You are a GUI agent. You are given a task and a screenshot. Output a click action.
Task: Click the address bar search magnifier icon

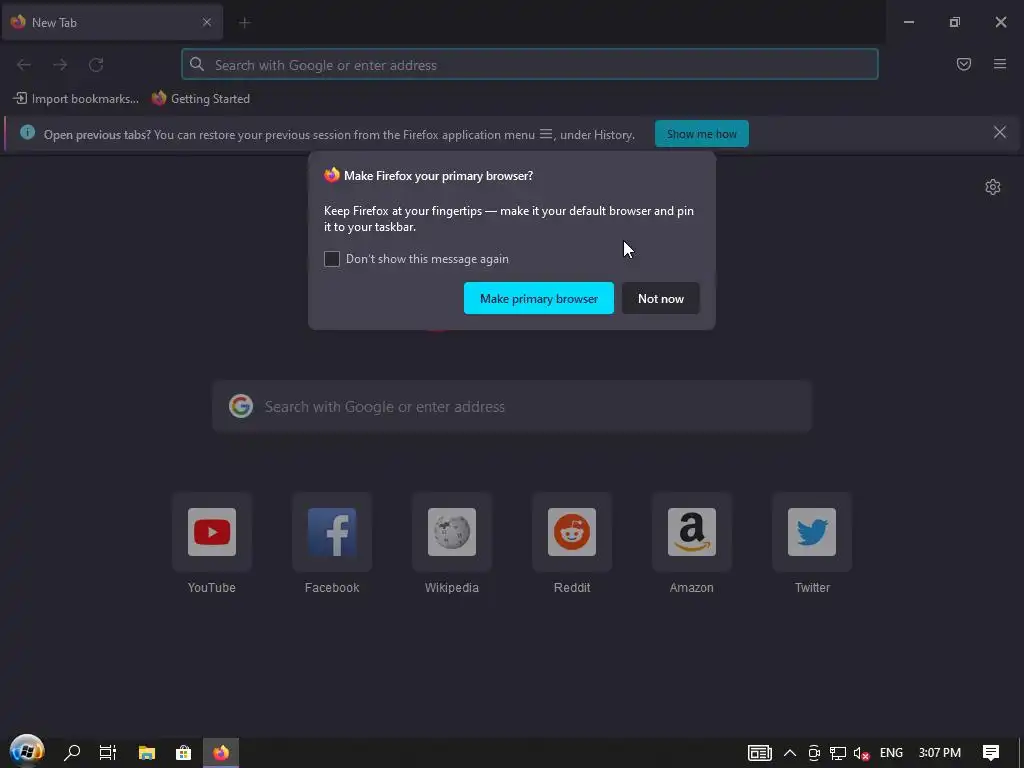[x=197, y=64]
